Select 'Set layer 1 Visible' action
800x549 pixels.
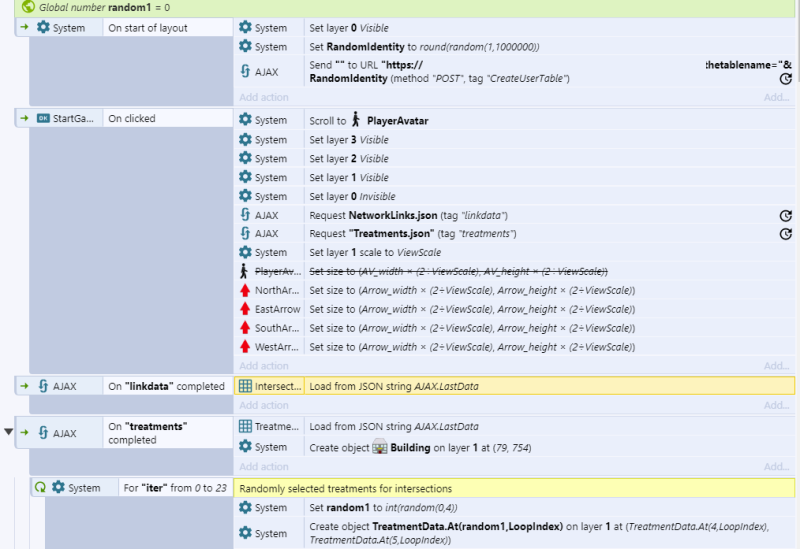(514, 177)
